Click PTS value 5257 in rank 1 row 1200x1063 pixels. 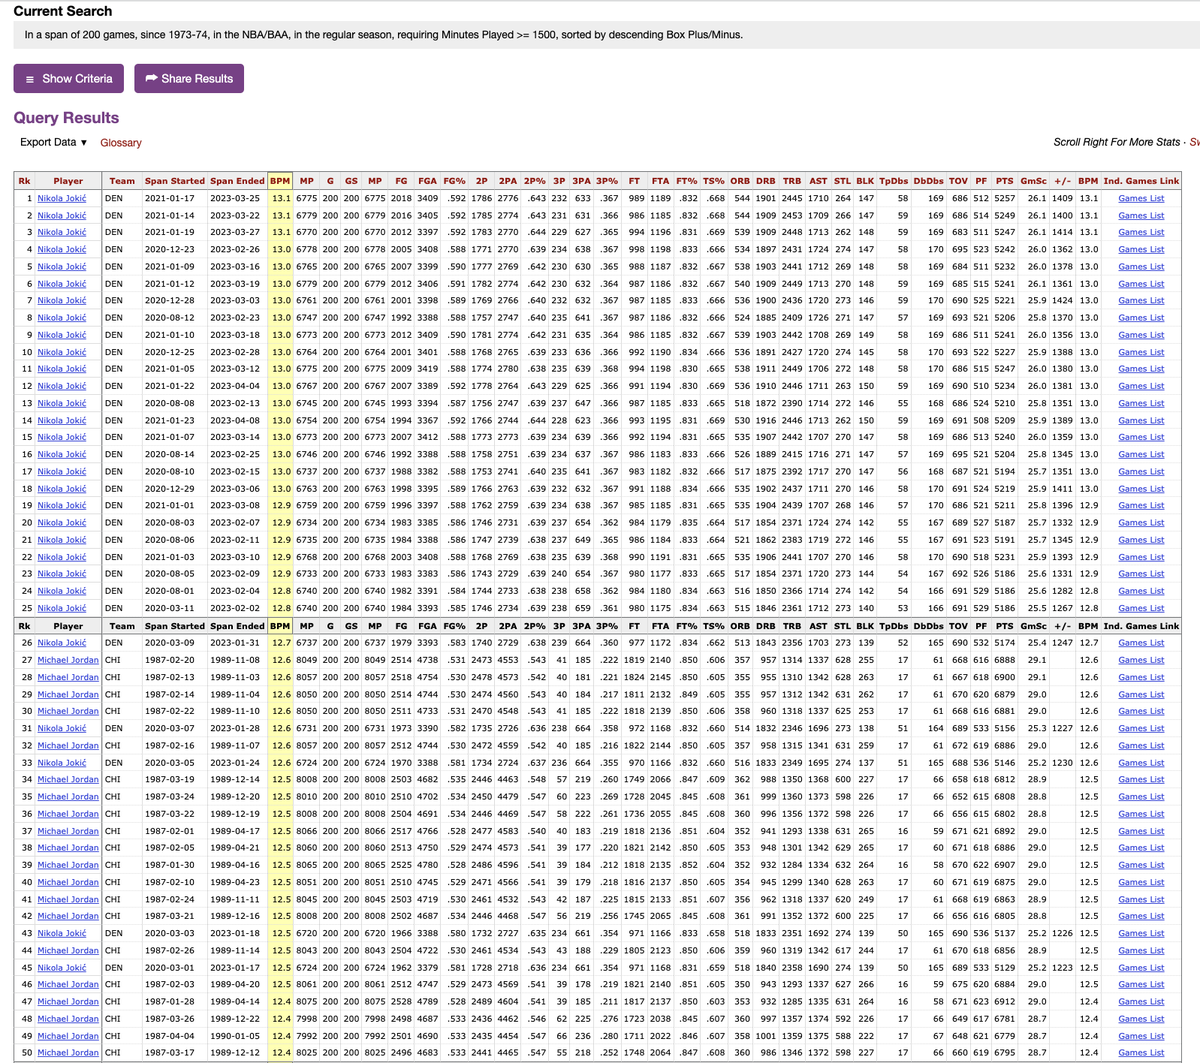click(1004, 198)
